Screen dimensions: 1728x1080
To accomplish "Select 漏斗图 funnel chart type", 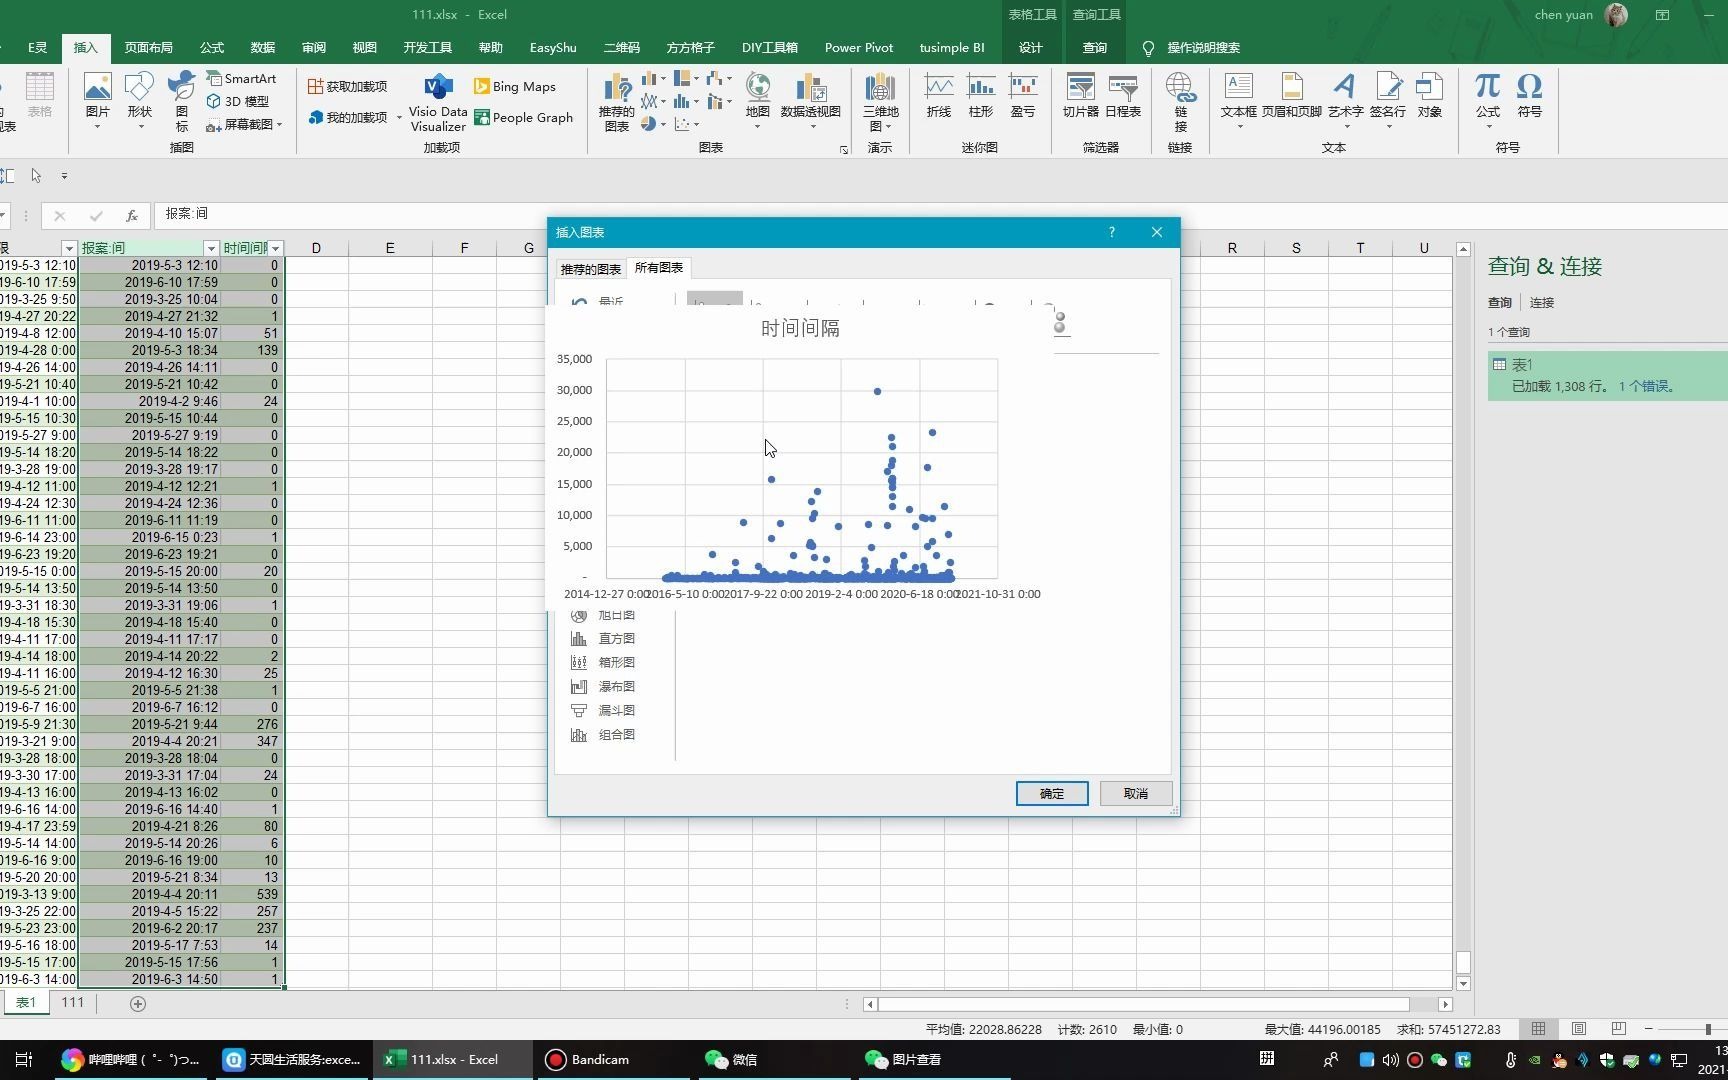I will (603, 711).
